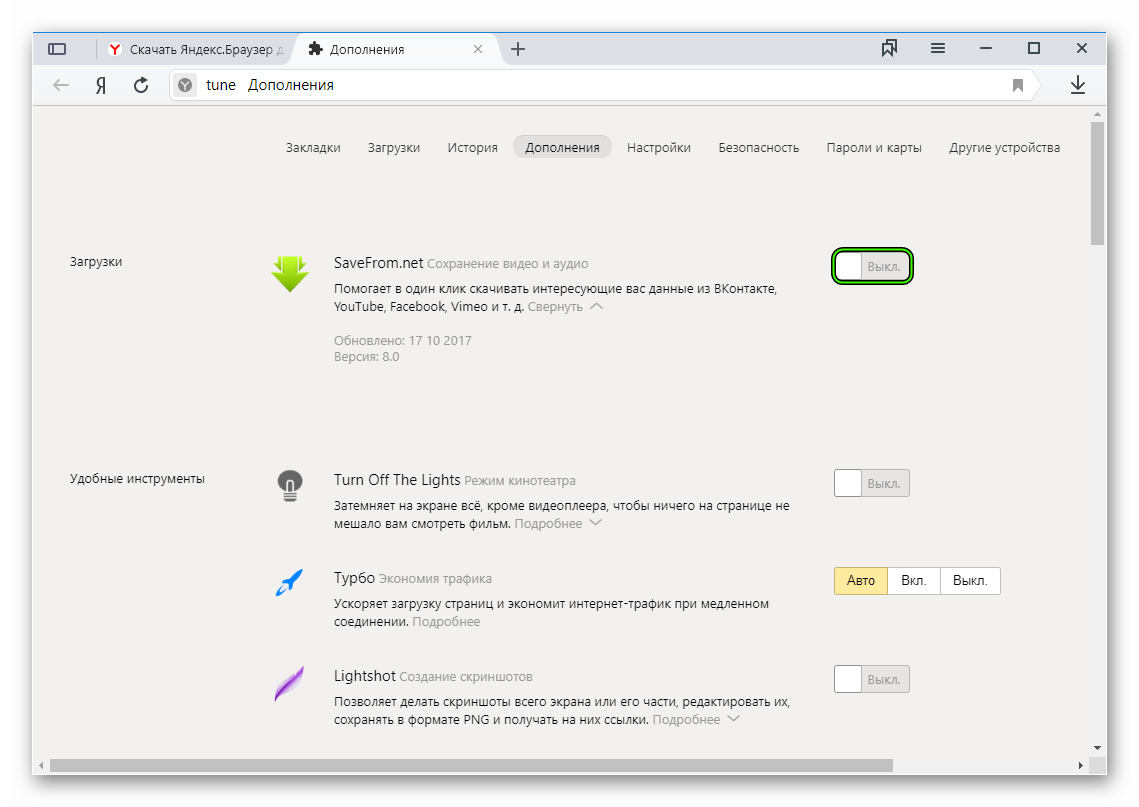The image size is (1139, 807).
Task: Open the Пароли и карты section
Action: tap(874, 147)
